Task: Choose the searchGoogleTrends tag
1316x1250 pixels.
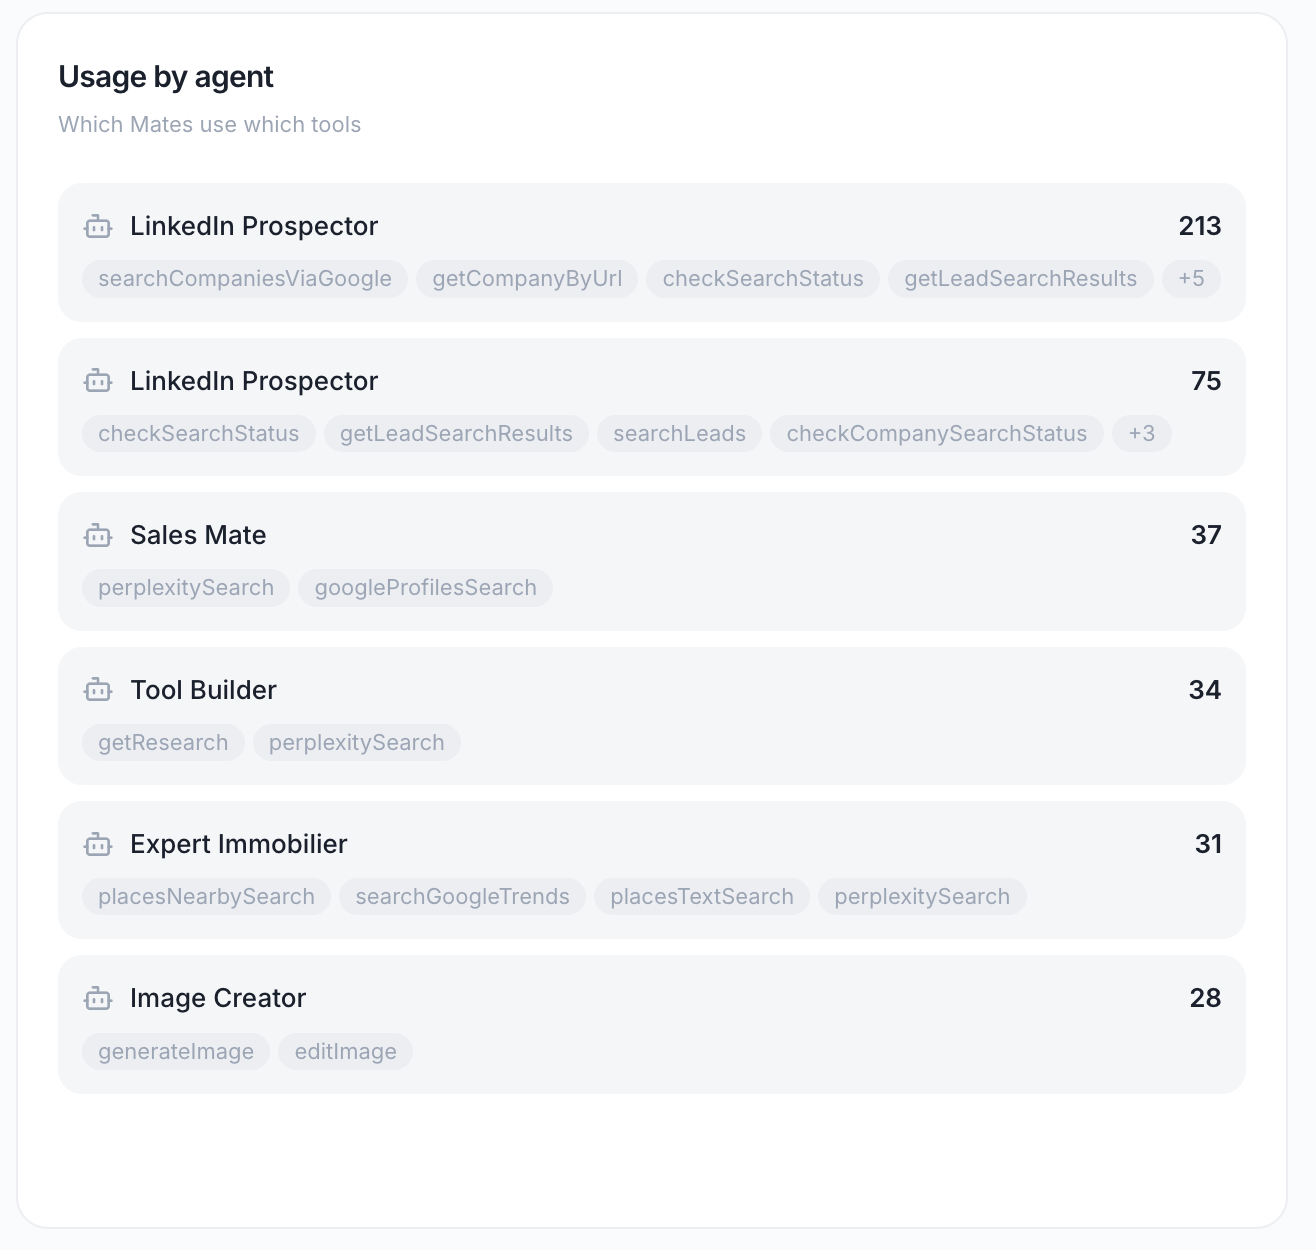Action: 463,897
